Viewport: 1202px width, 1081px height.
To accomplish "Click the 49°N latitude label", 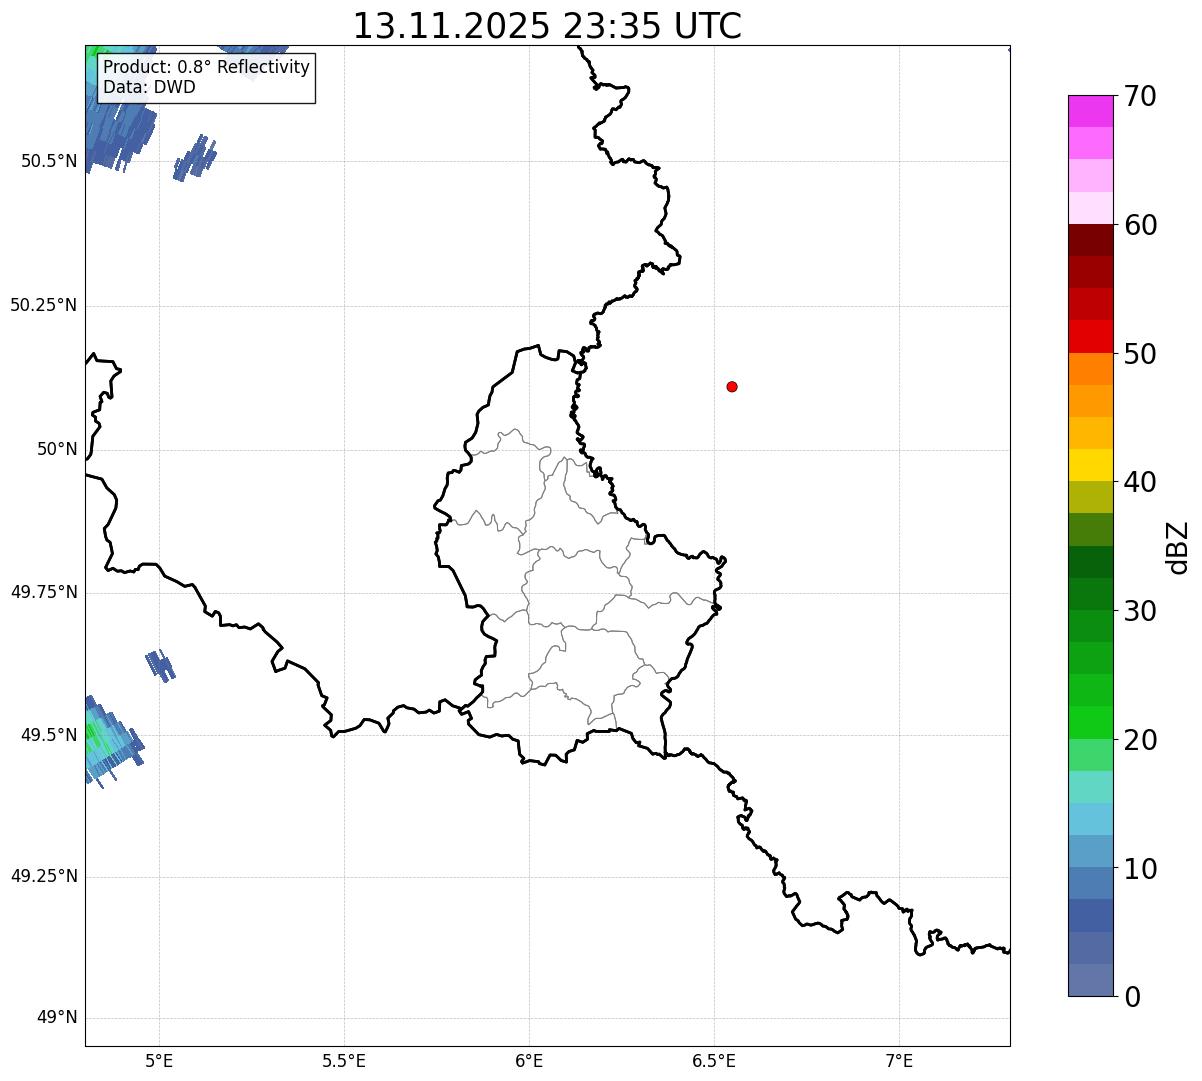I will point(57,1018).
